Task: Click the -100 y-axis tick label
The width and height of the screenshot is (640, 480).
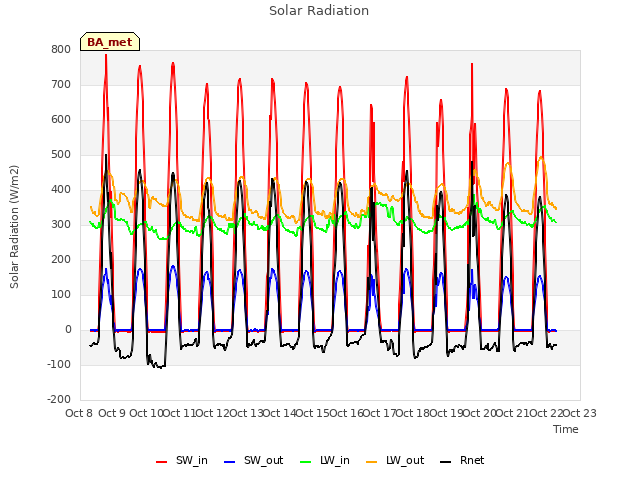Action: (x=59, y=364)
